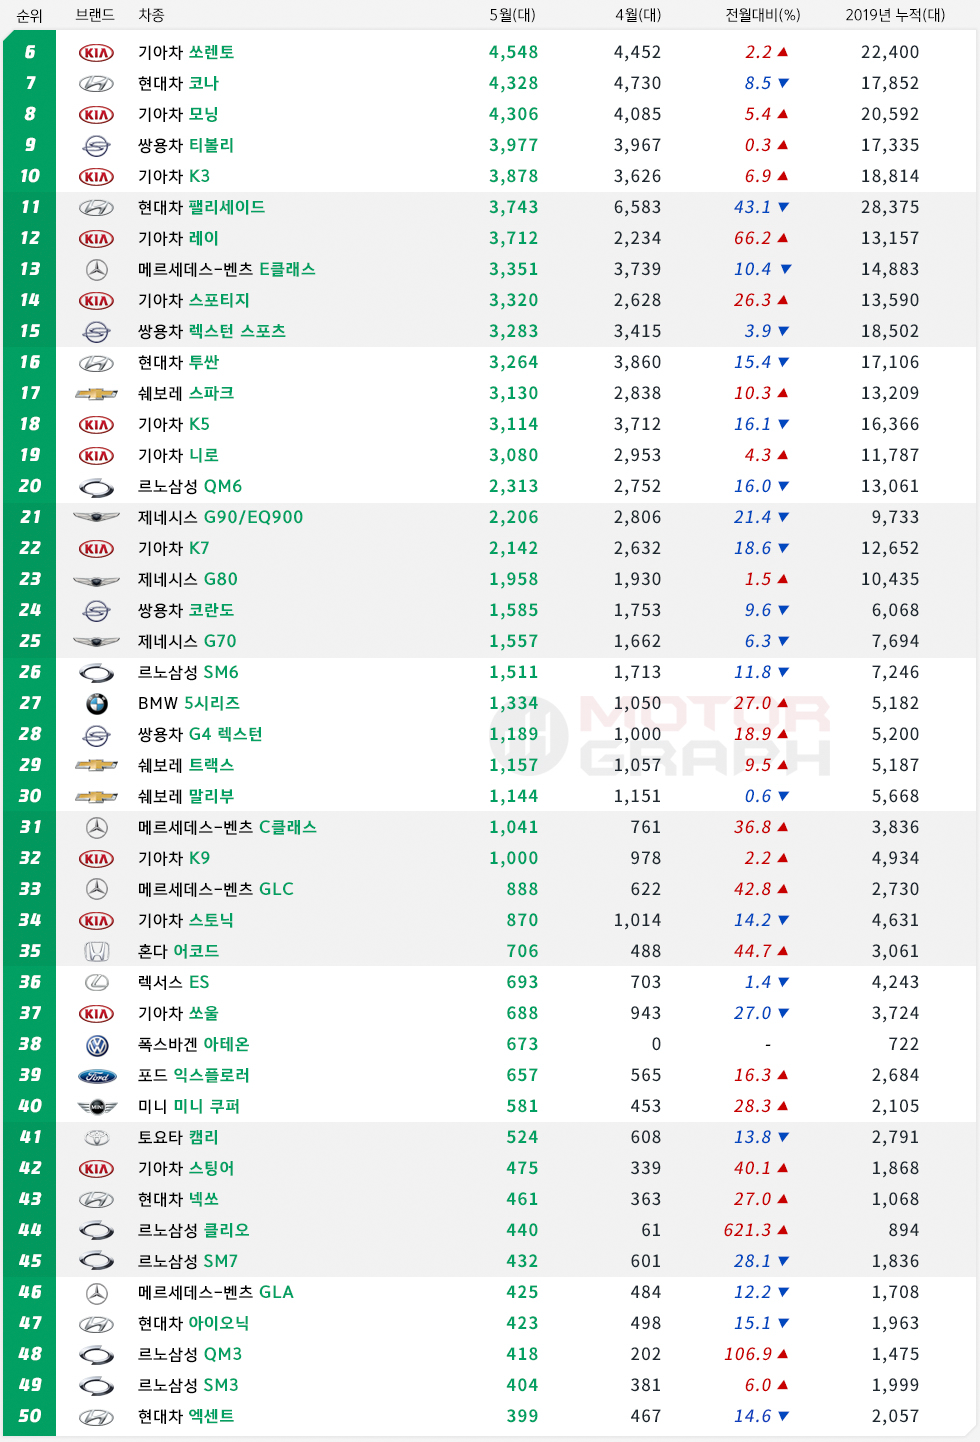The image size is (980, 1442).
Task: Click the BMW logo icon
Action: point(97,704)
